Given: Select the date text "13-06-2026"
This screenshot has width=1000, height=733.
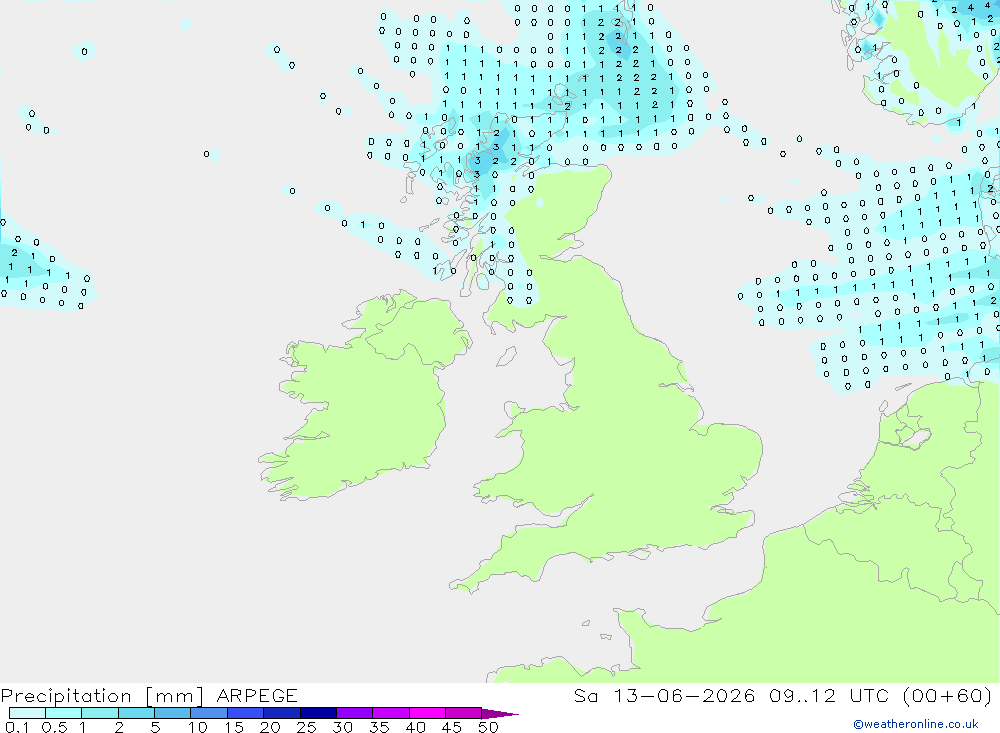Looking at the screenshot, I should coord(684,696).
